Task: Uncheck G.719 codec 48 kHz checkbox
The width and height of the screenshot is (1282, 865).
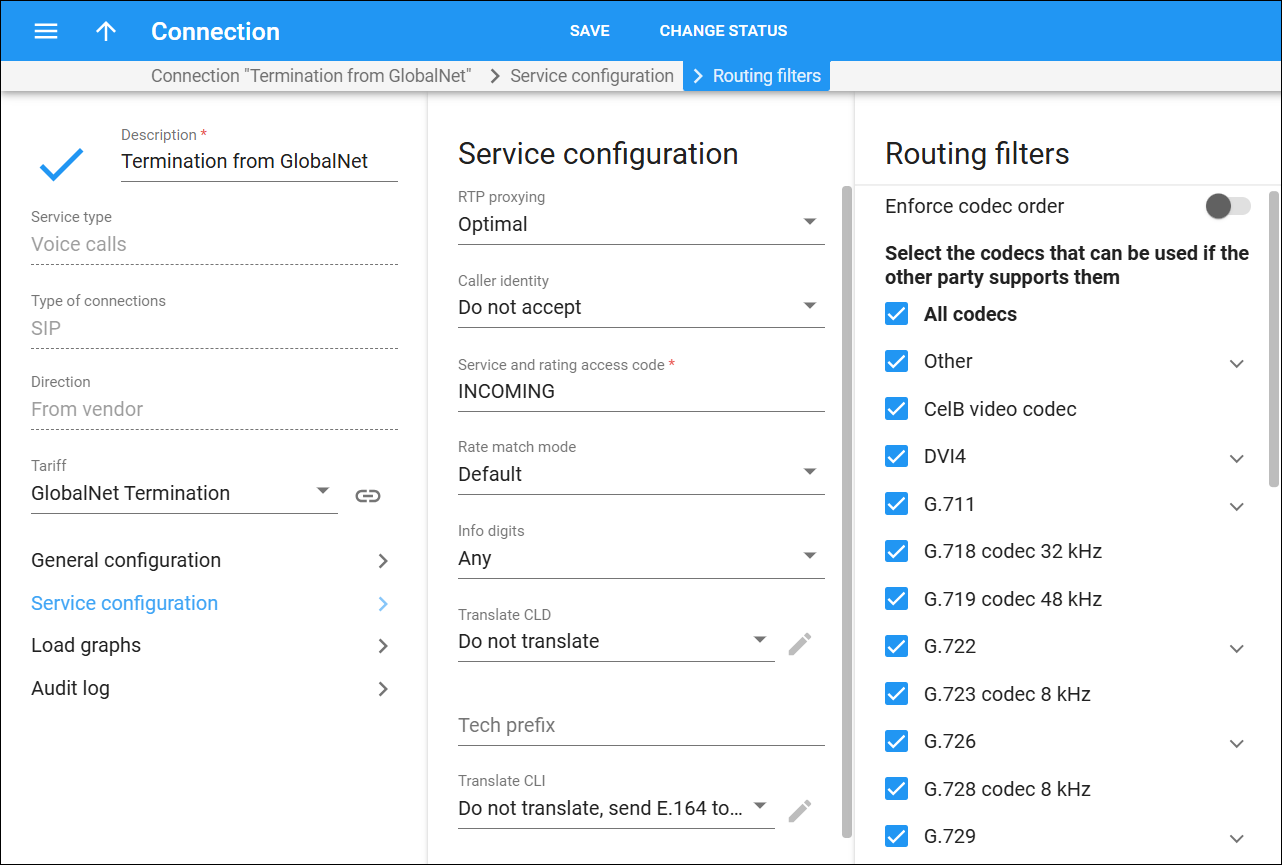Action: point(896,599)
